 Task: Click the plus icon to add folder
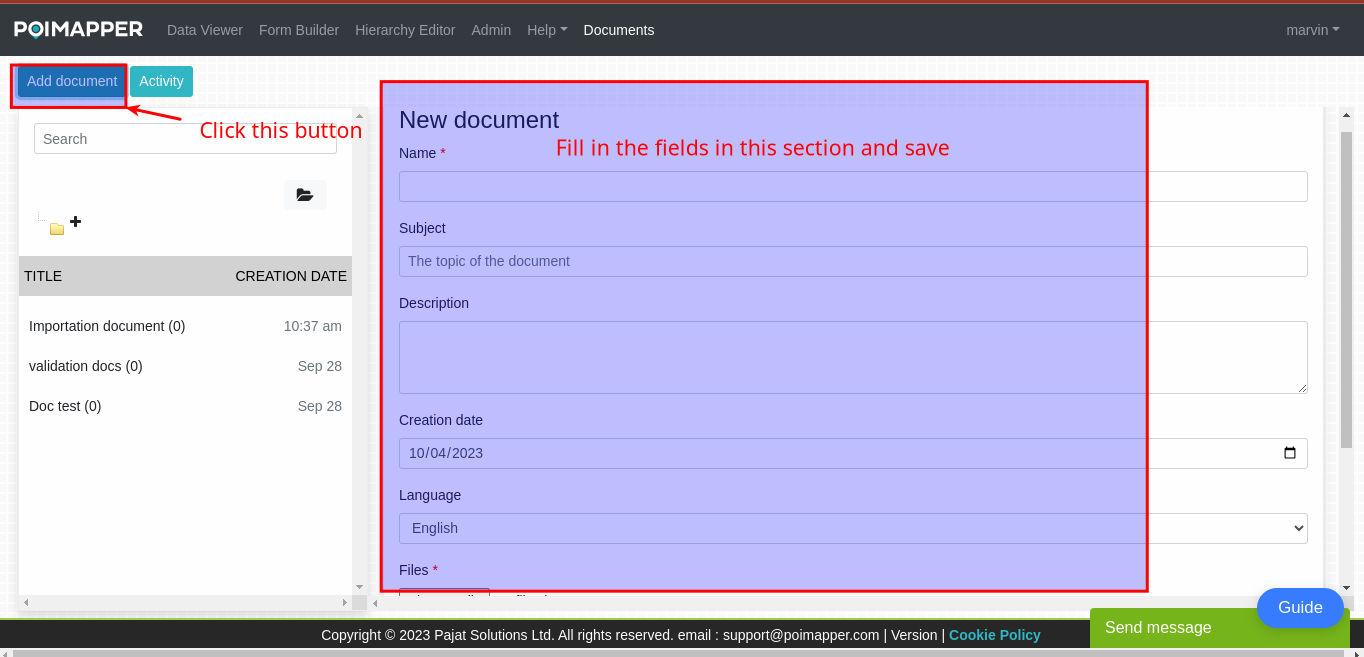(x=75, y=222)
